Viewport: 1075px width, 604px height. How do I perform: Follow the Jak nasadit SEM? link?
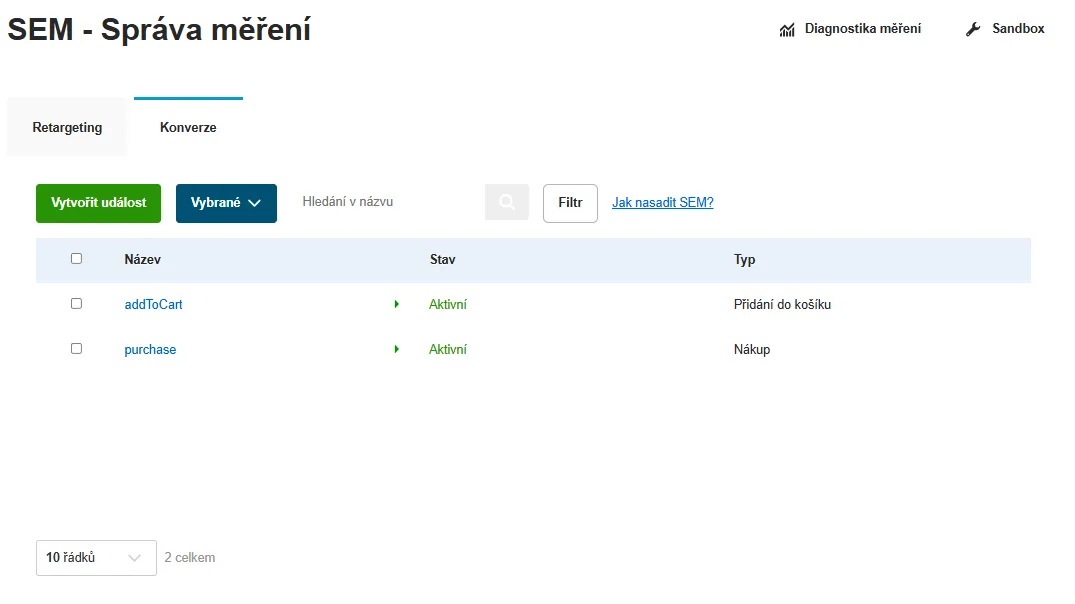tap(663, 203)
